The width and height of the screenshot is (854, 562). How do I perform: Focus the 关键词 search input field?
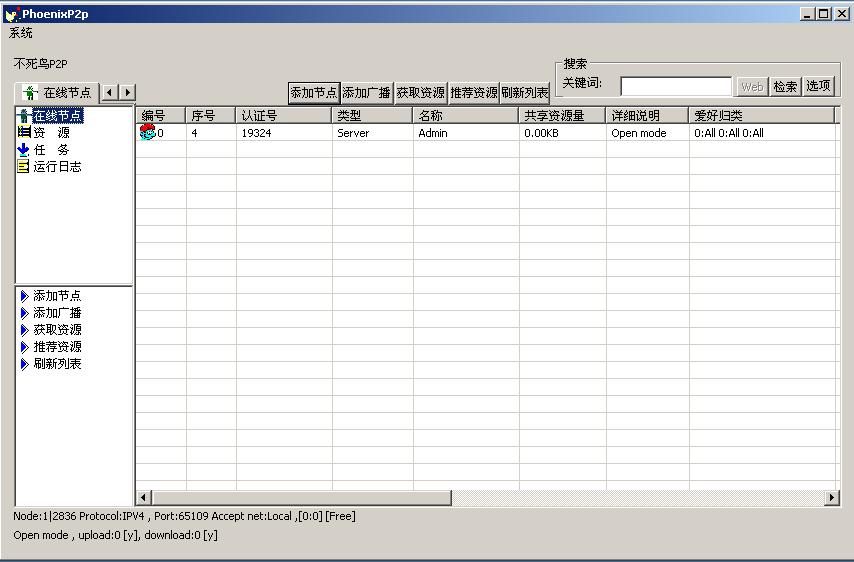point(676,86)
